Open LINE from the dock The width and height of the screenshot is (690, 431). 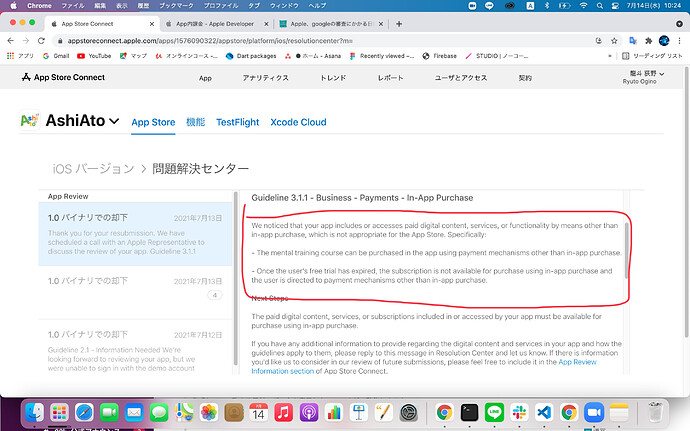coord(494,413)
